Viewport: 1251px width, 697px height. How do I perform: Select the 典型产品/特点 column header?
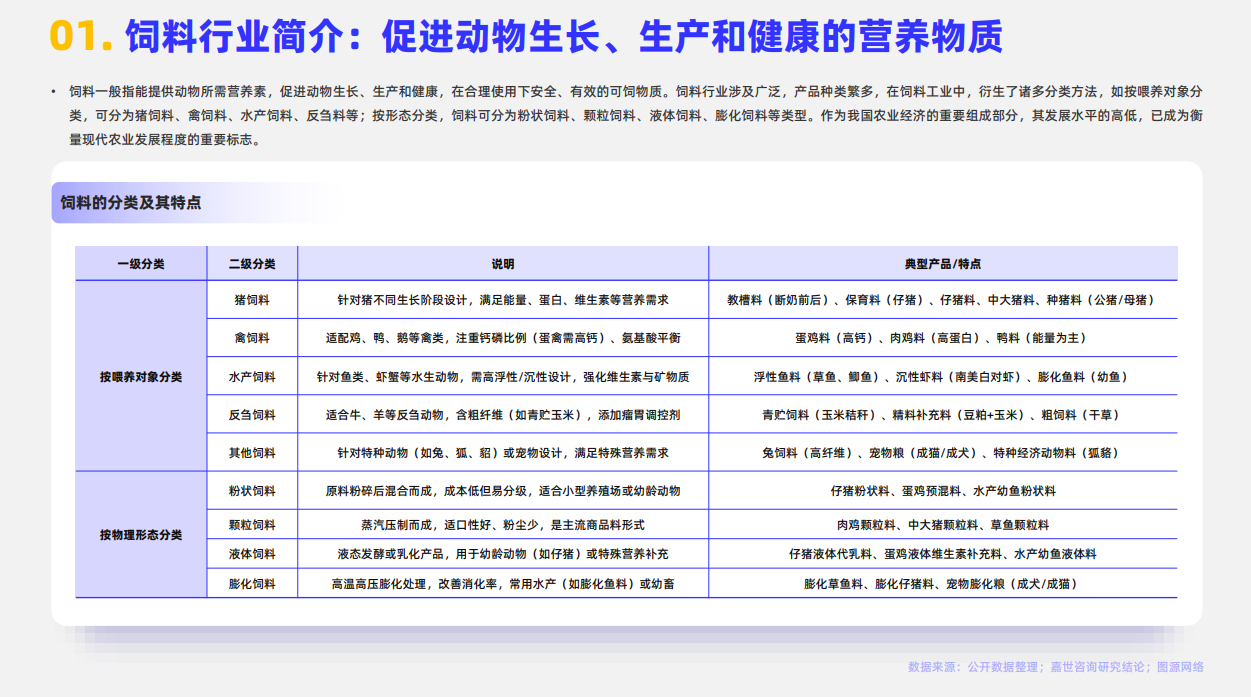pos(942,264)
